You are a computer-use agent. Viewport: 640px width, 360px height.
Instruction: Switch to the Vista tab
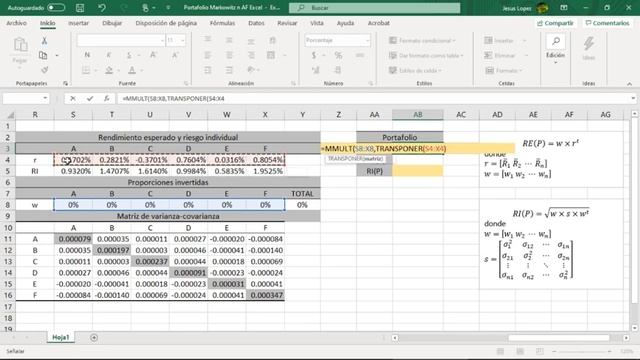(317, 23)
